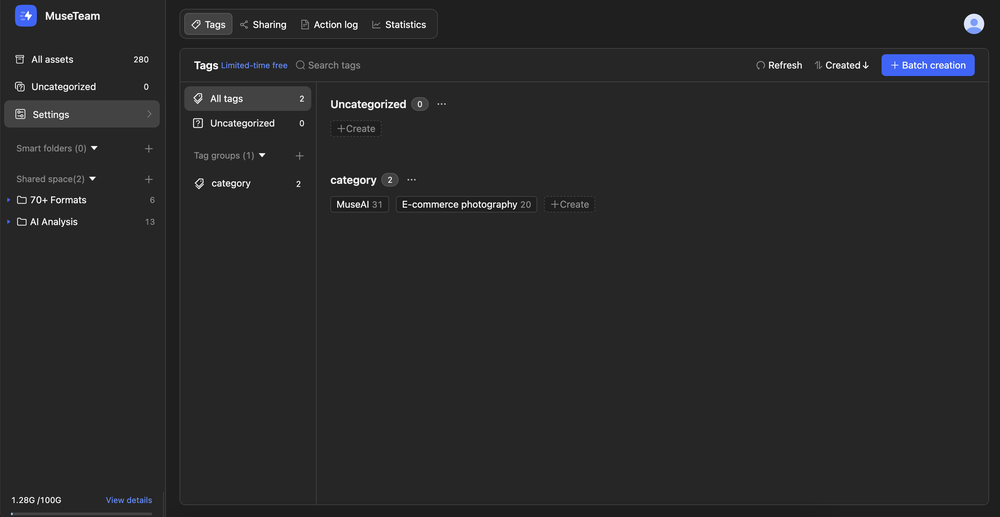1000x517 pixels.
Task: Expand the AI Analysis folder
Action: 9,222
